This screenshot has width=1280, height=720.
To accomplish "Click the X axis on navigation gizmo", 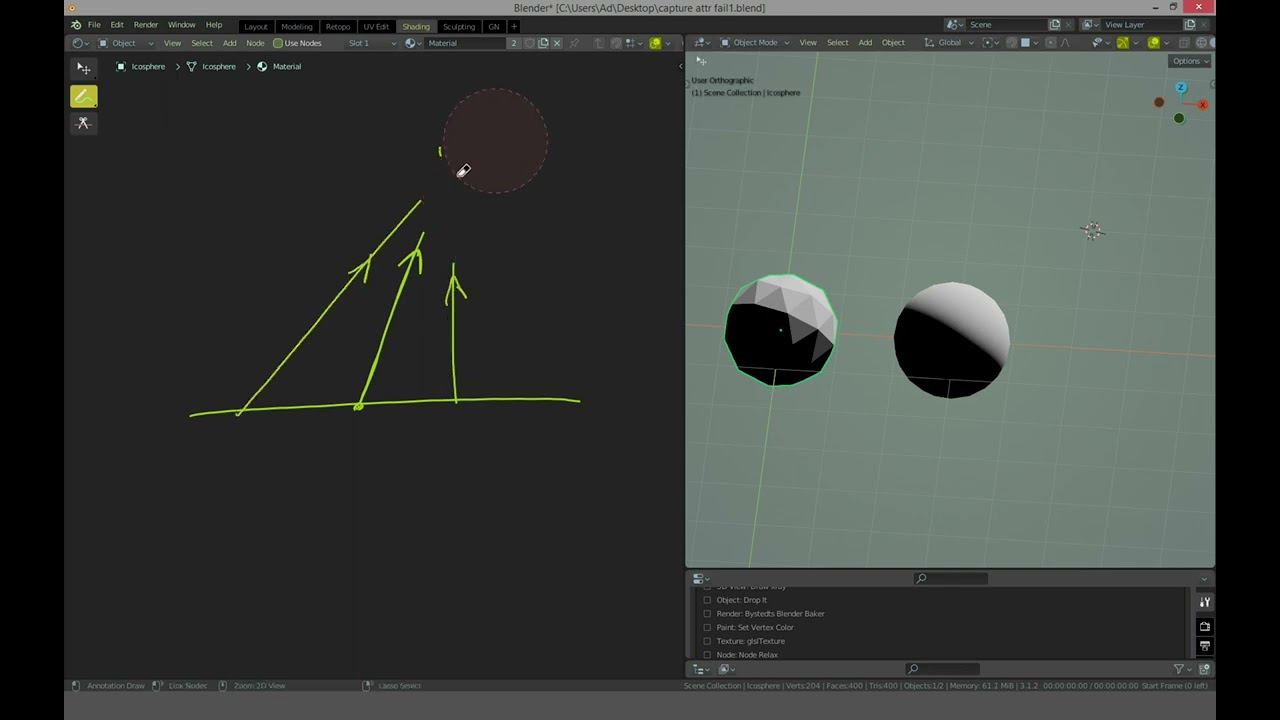I will click(1202, 104).
